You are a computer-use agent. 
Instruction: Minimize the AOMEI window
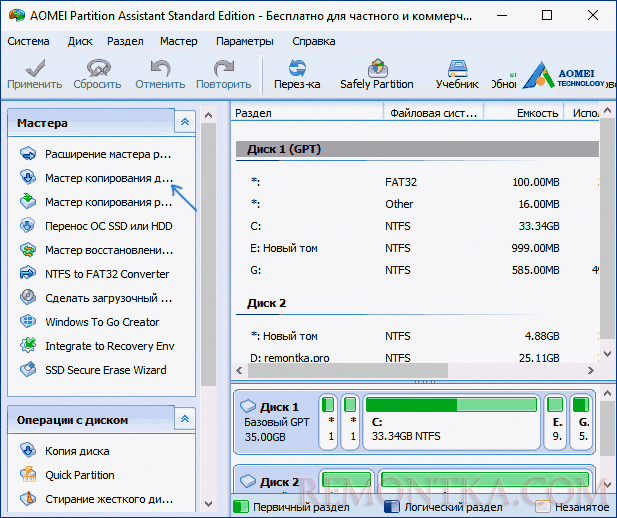(502, 15)
